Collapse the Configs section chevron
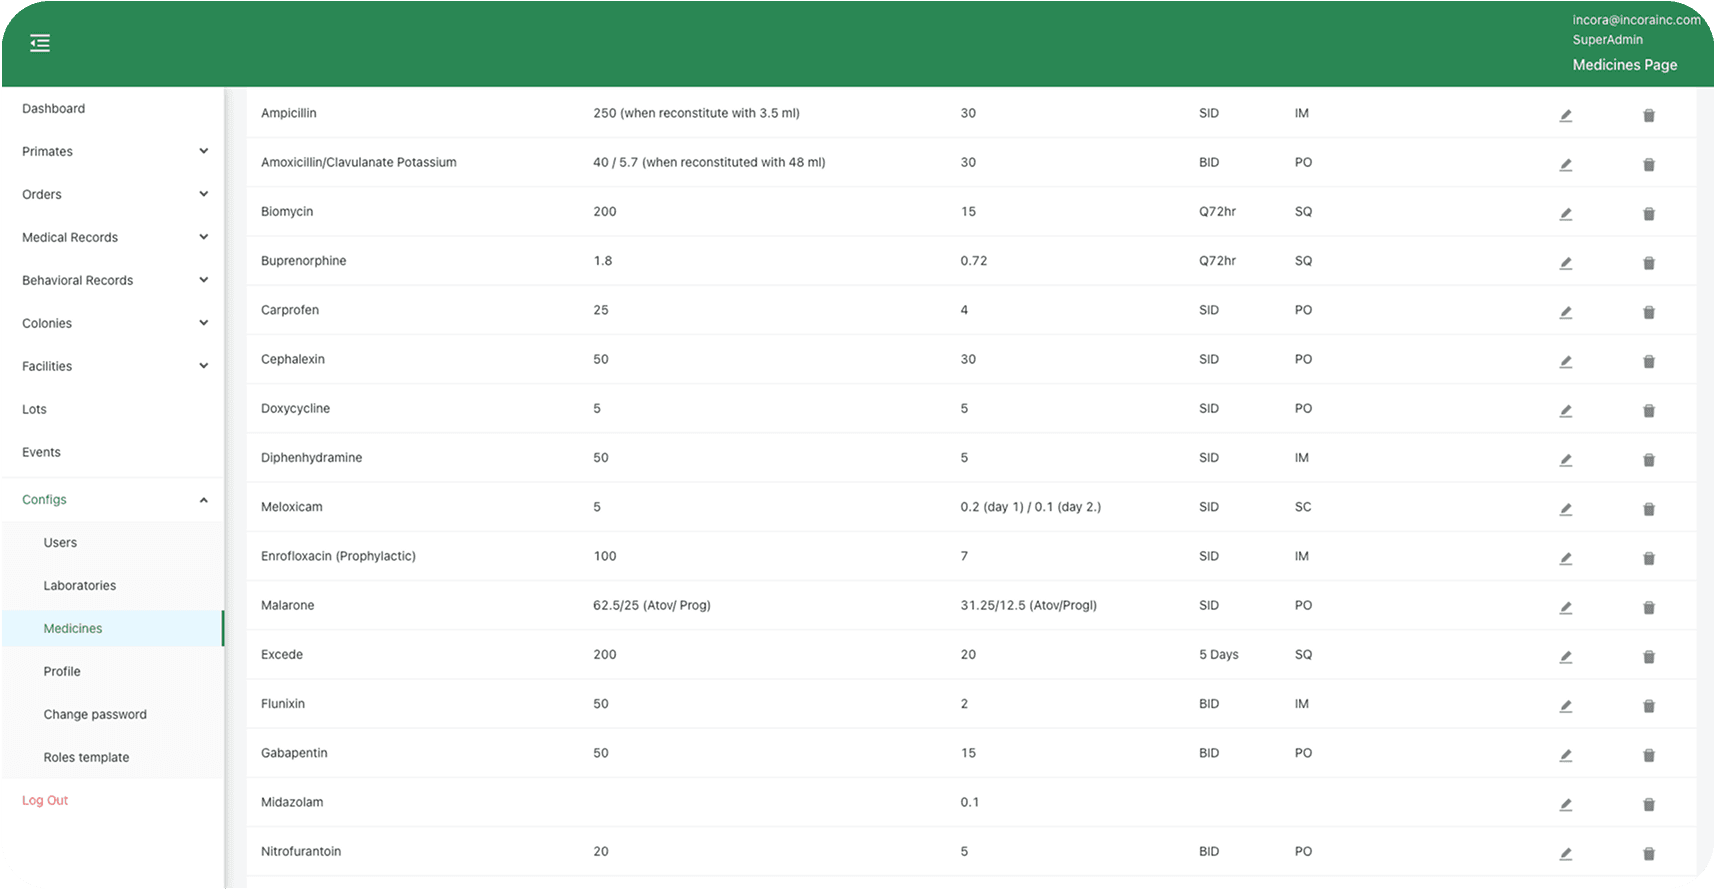Image resolution: width=1714 pixels, height=889 pixels. (203, 500)
